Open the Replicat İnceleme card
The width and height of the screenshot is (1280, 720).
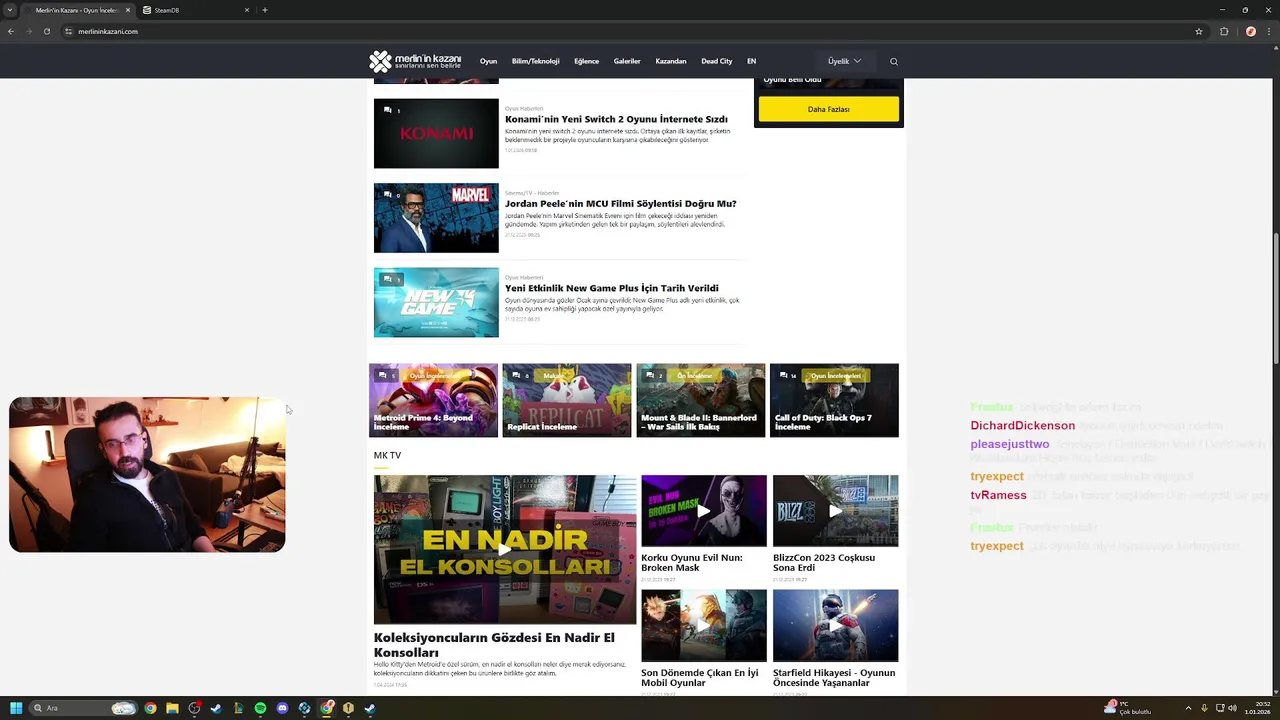pyautogui.click(x=566, y=400)
